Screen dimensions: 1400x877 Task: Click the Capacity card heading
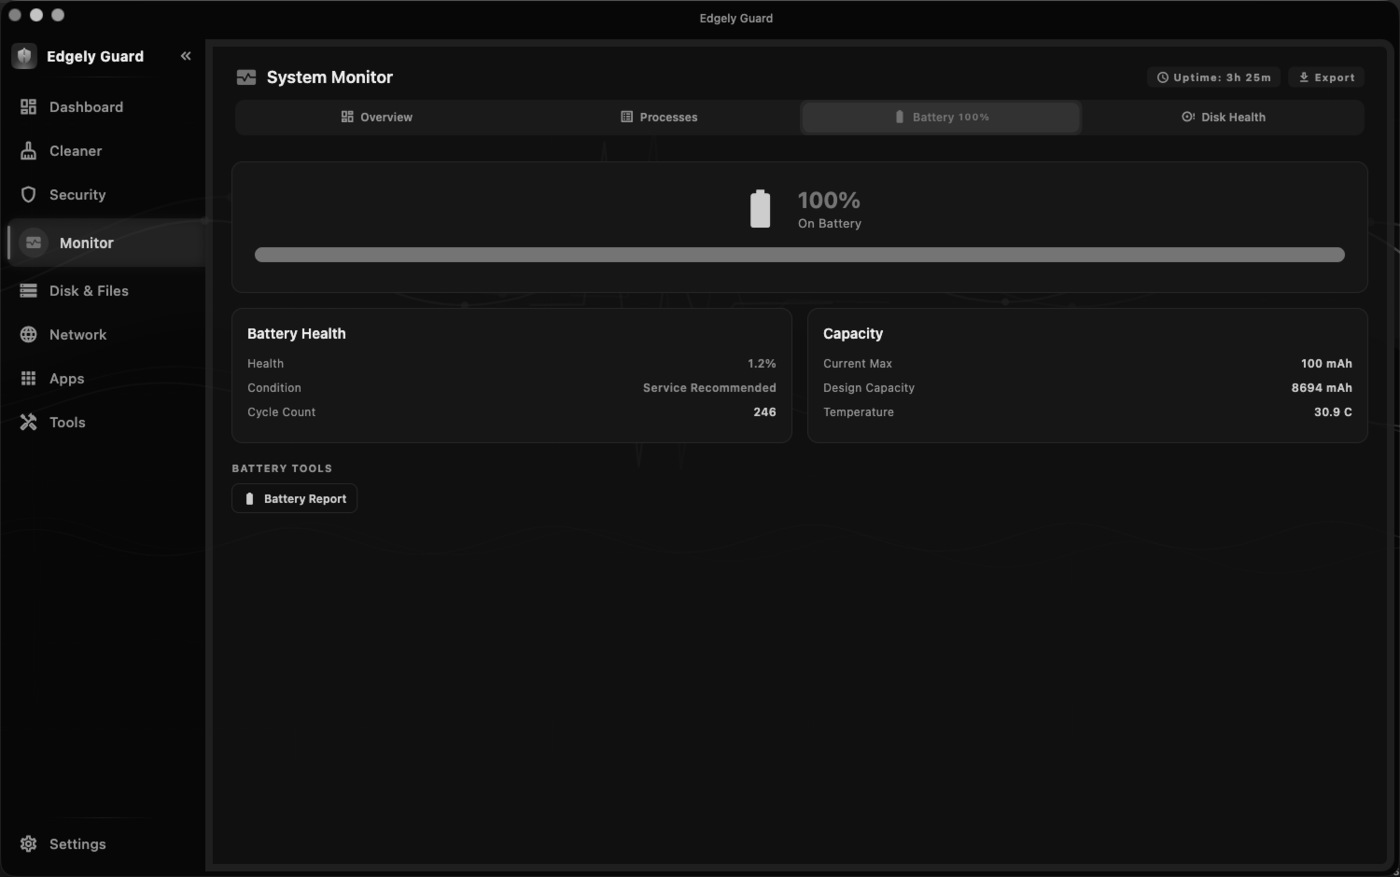[x=853, y=334]
